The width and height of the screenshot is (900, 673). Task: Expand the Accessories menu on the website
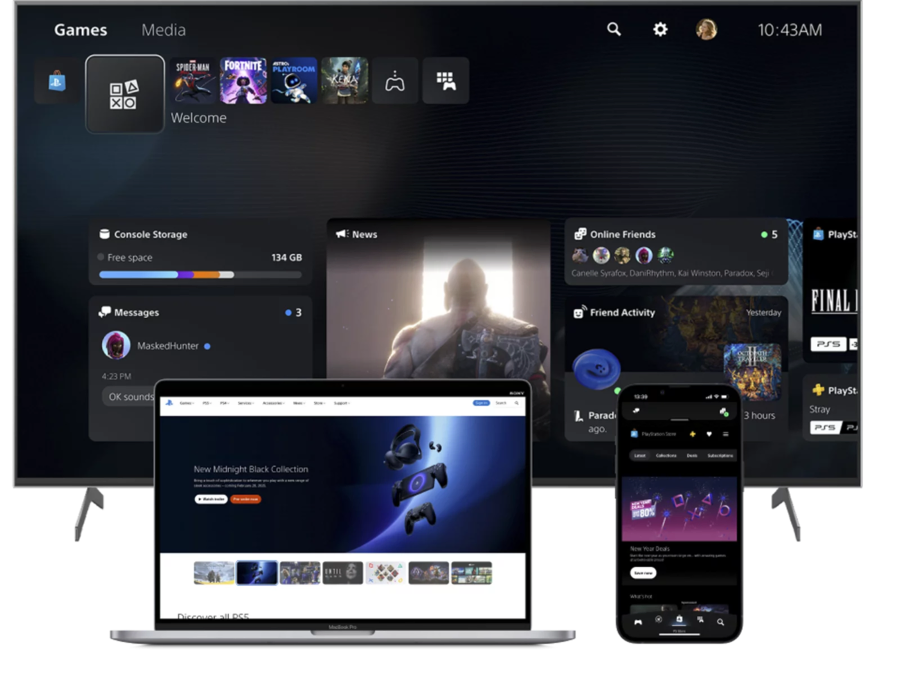(273, 402)
